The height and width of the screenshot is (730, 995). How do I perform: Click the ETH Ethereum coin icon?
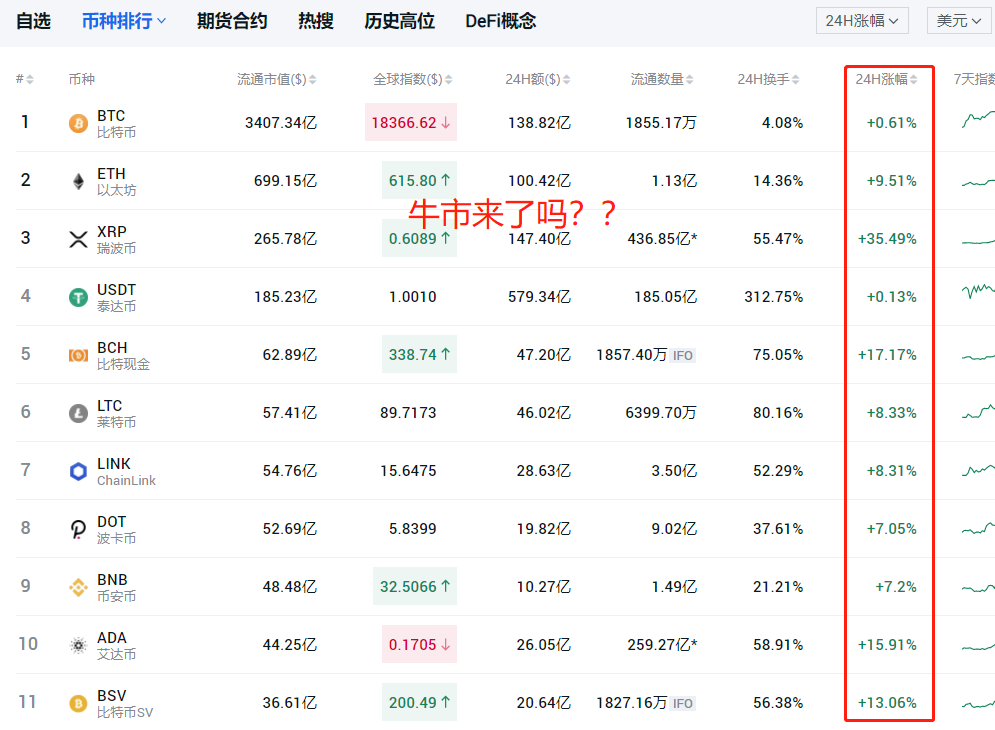77,181
